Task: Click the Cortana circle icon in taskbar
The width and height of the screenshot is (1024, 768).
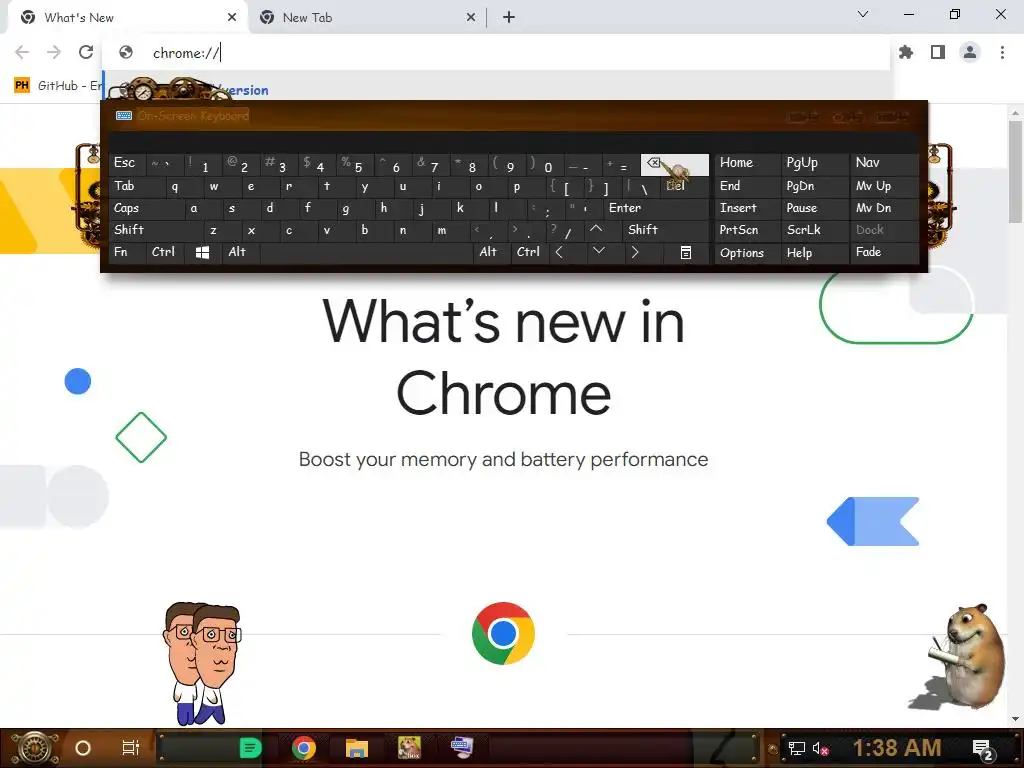Action: tap(83, 748)
